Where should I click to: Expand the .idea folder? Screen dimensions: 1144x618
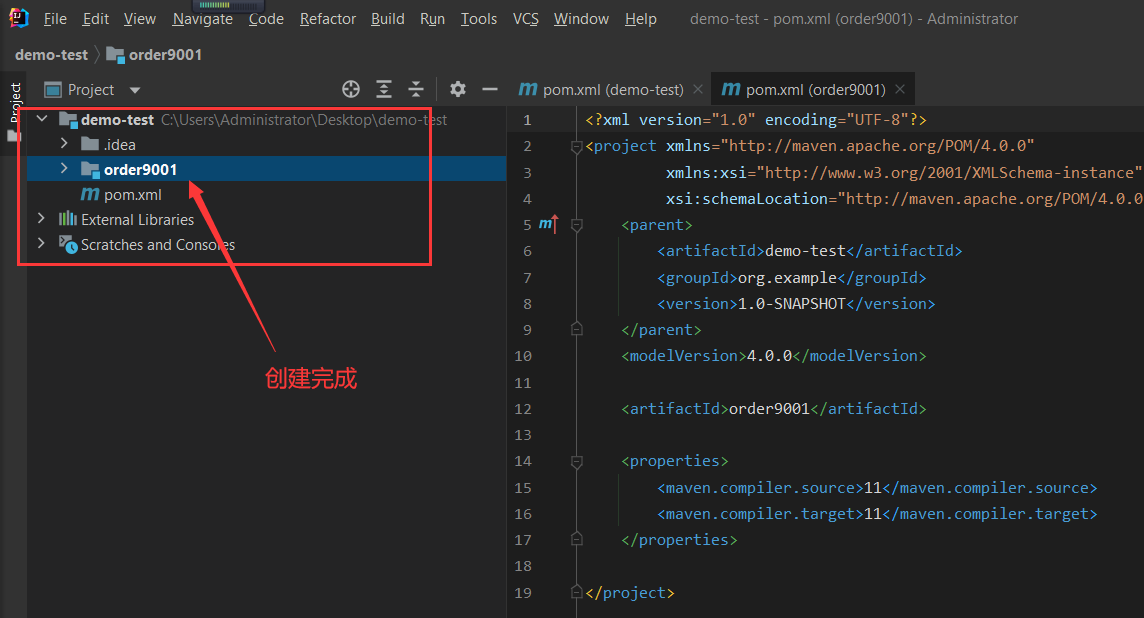pos(64,143)
